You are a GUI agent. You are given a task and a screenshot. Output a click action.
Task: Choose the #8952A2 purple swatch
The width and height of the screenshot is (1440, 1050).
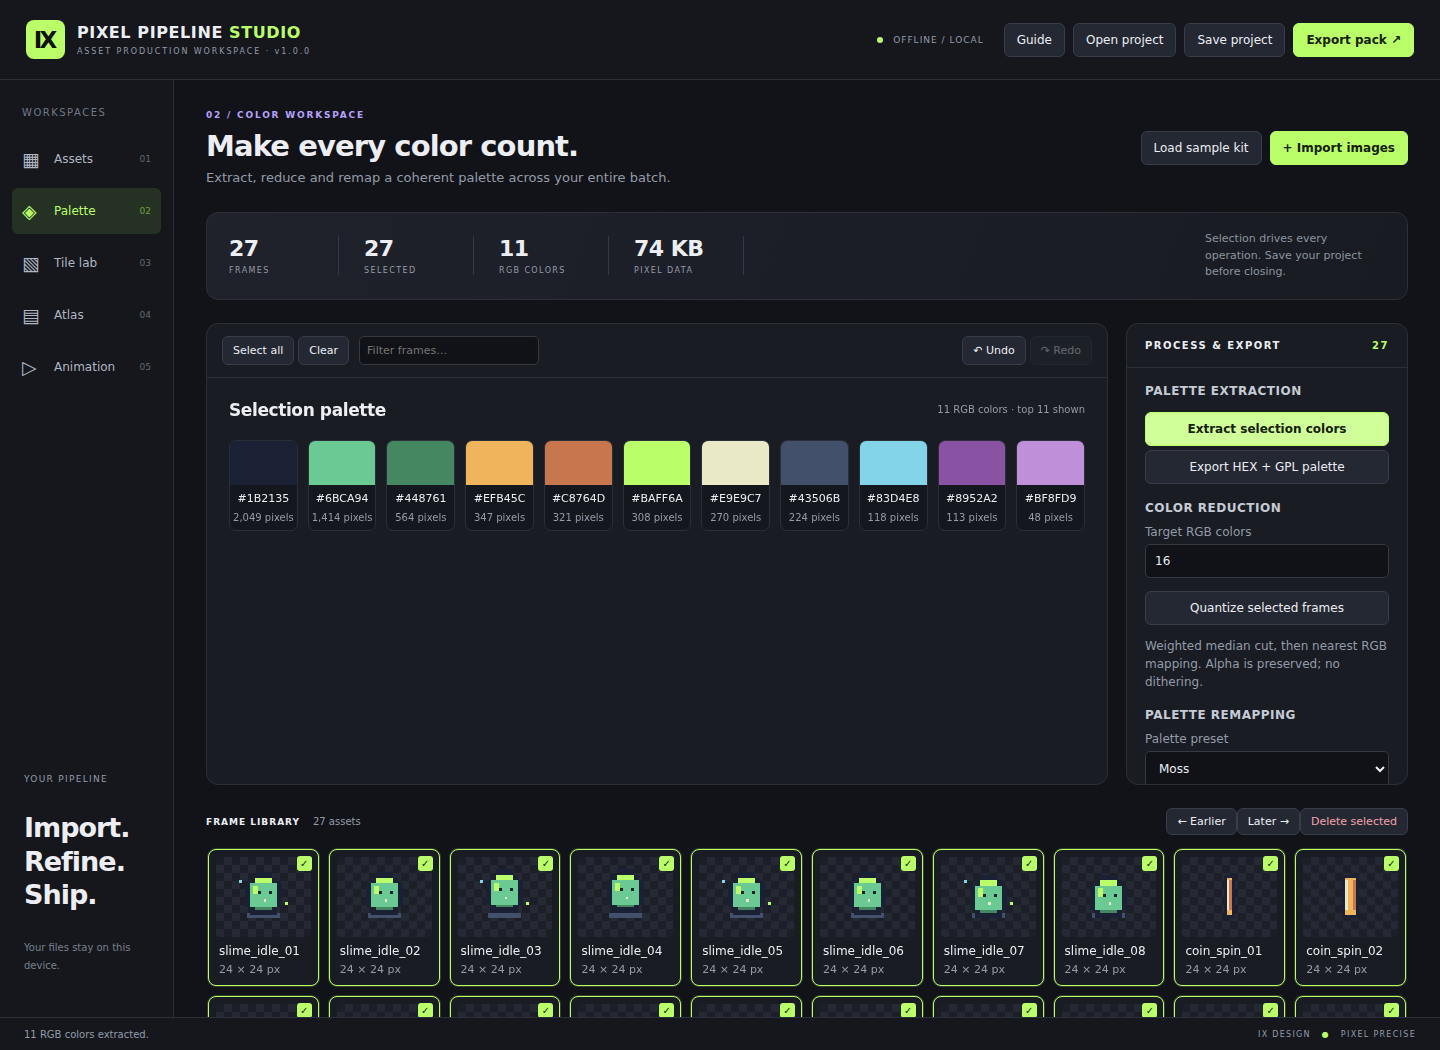972,485
